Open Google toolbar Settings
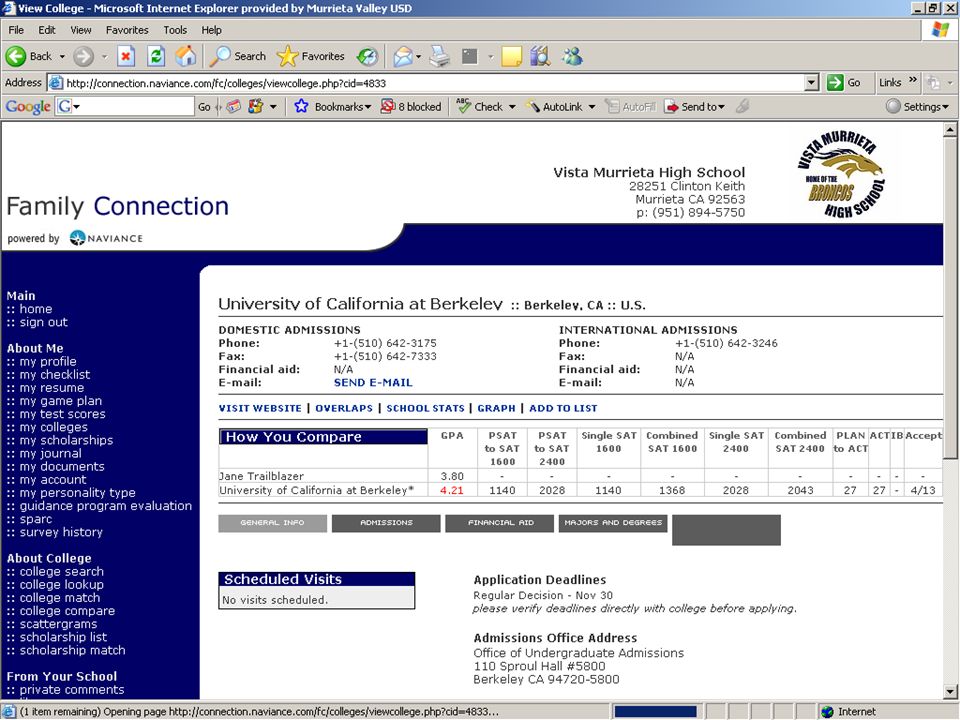 pos(917,107)
